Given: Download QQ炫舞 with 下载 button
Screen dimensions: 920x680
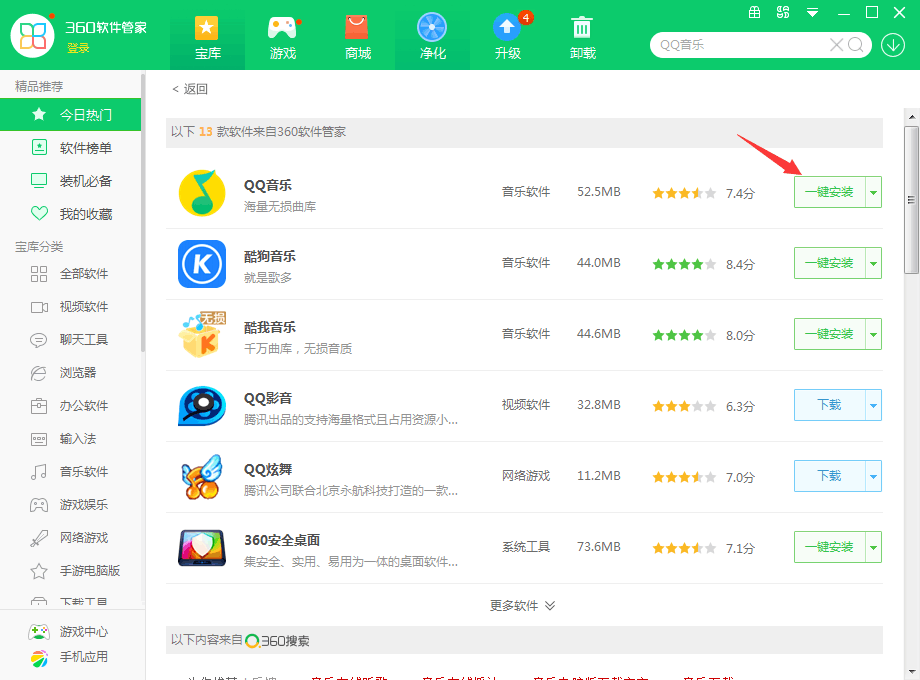Looking at the screenshot, I should click(x=830, y=476).
